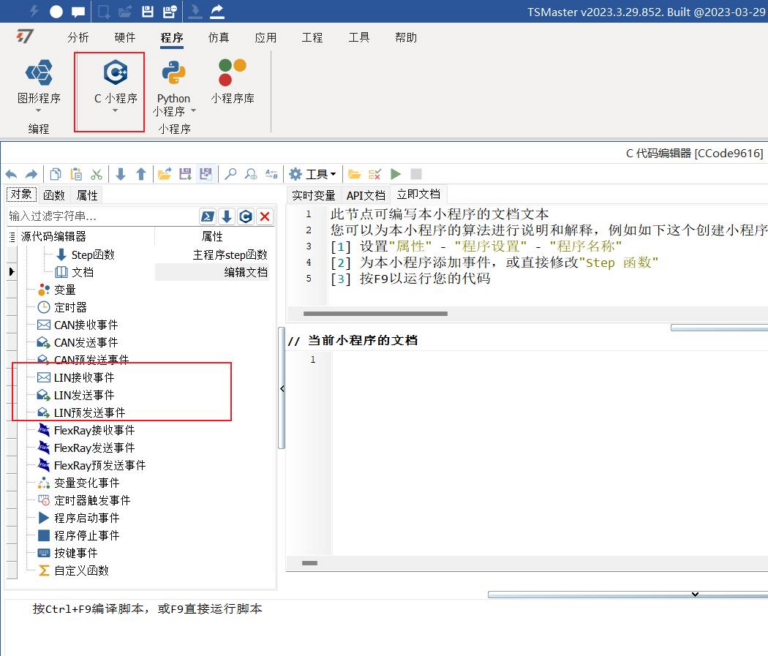This screenshot has width=768, height=656.
Task: Click the undo arrow in editor toolbar
Action: coord(12,174)
